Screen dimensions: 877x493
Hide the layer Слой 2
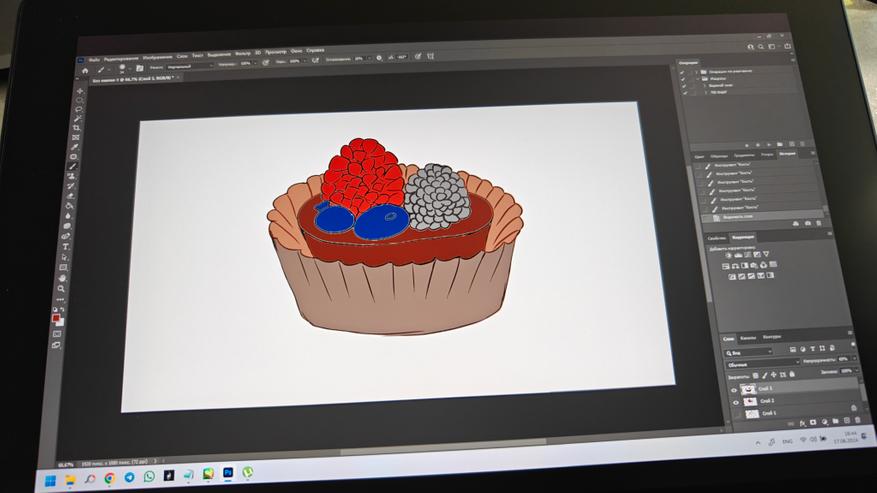pos(735,402)
